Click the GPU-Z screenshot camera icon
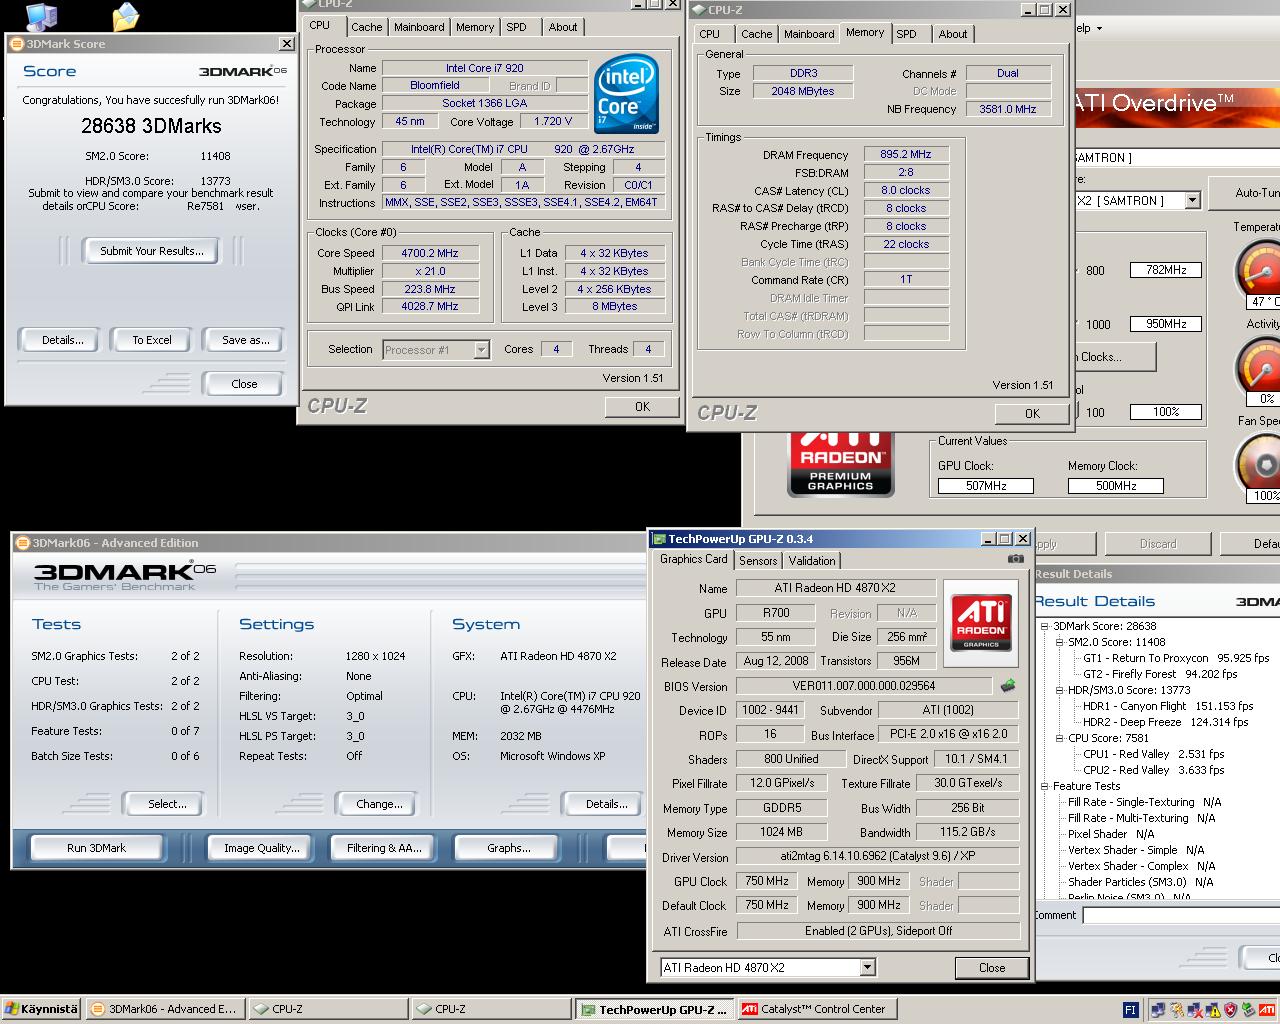Viewport: 1280px width, 1024px height. pos(1016,559)
